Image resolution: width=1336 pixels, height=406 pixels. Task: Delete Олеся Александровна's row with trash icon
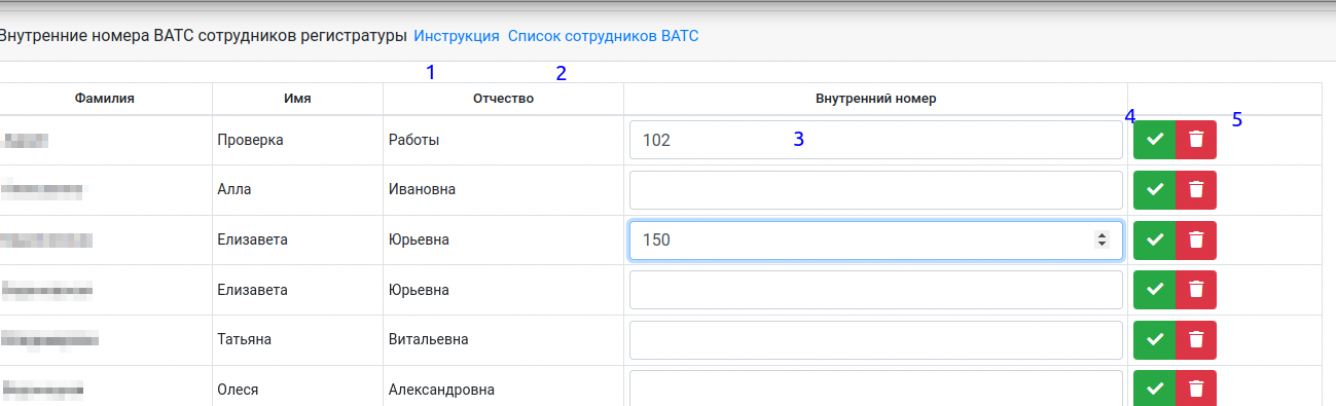tap(1196, 388)
